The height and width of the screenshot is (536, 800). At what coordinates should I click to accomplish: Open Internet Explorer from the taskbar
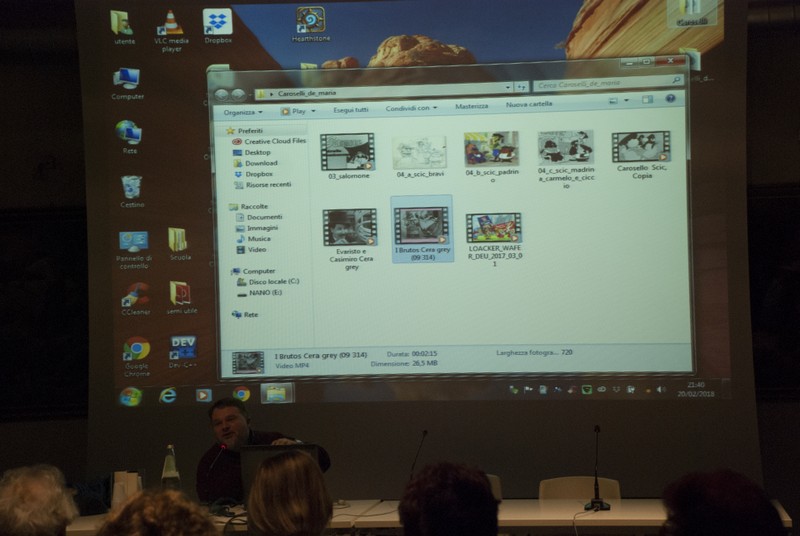pos(168,395)
